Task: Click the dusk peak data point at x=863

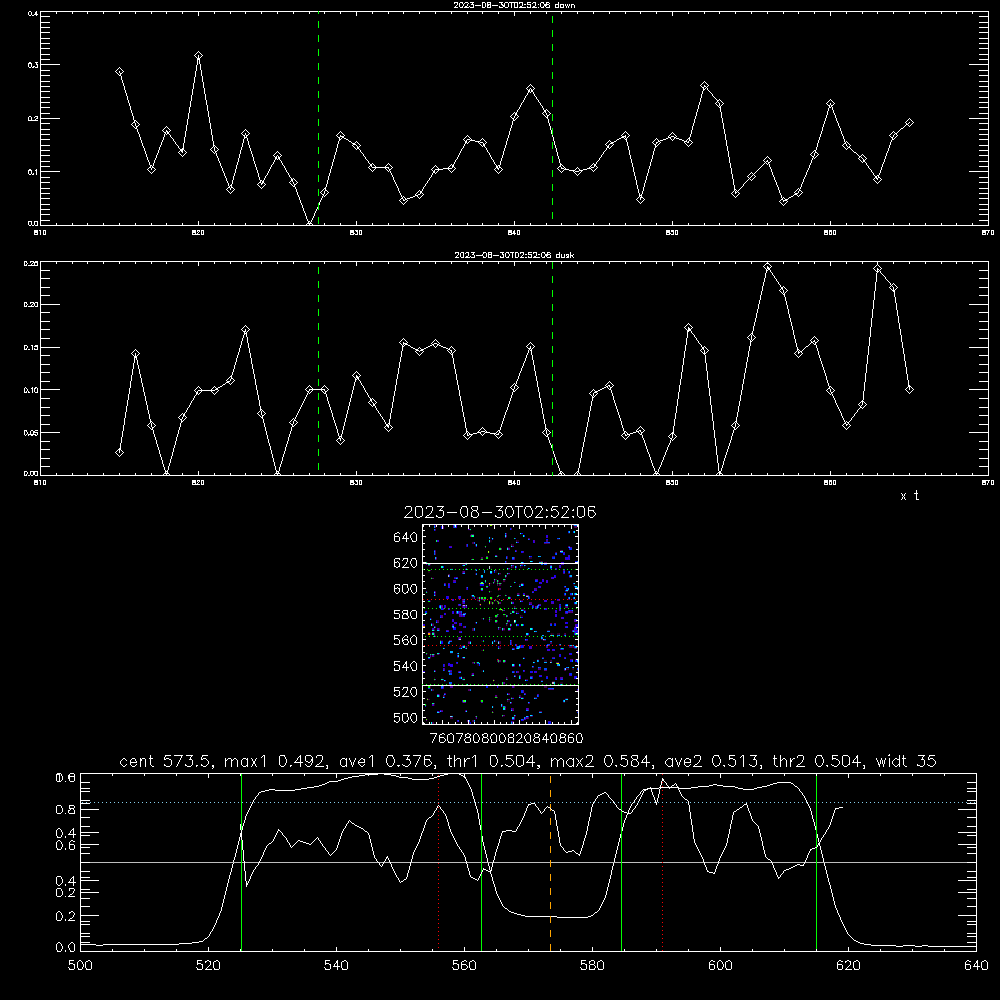Action: coord(878,268)
